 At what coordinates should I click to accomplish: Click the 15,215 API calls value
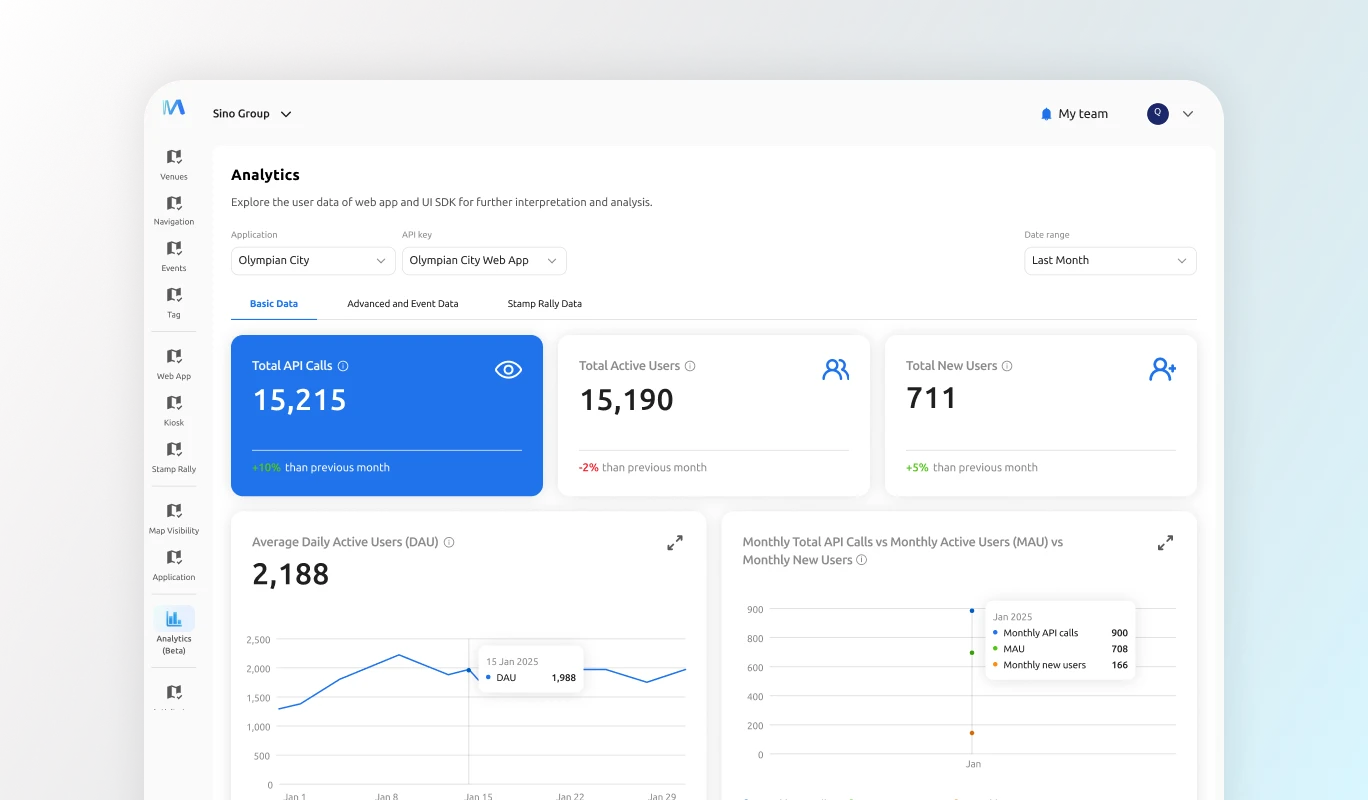299,400
